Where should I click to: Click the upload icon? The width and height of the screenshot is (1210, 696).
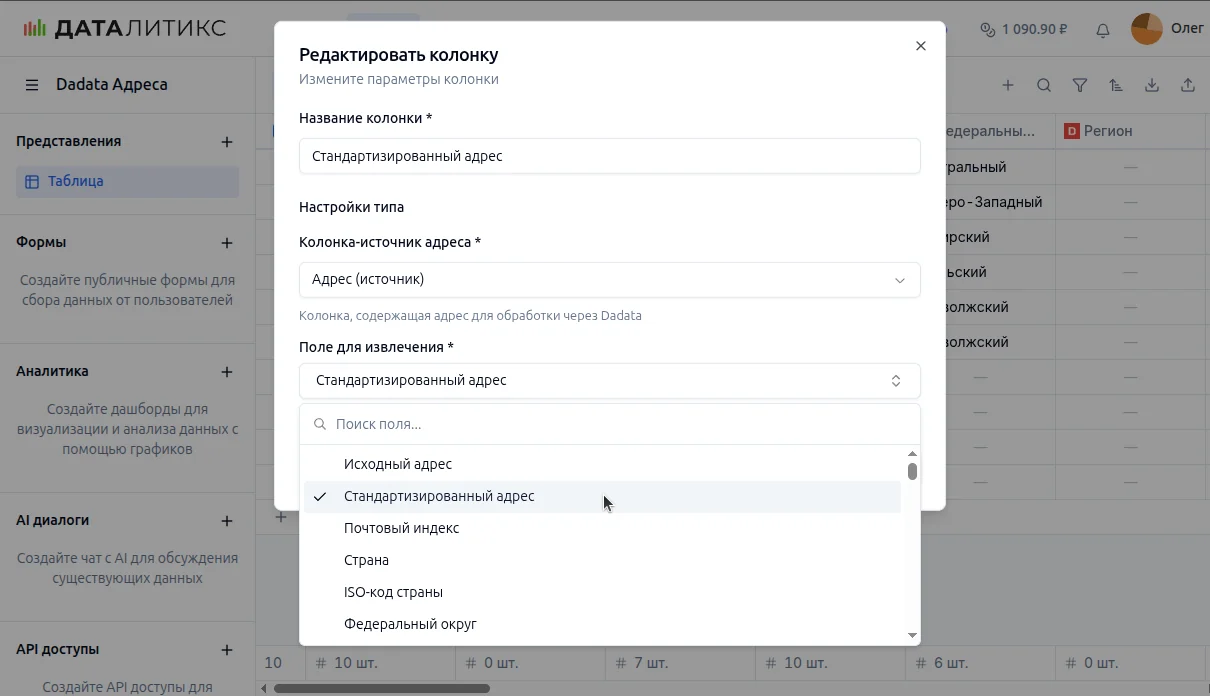coord(1188,86)
